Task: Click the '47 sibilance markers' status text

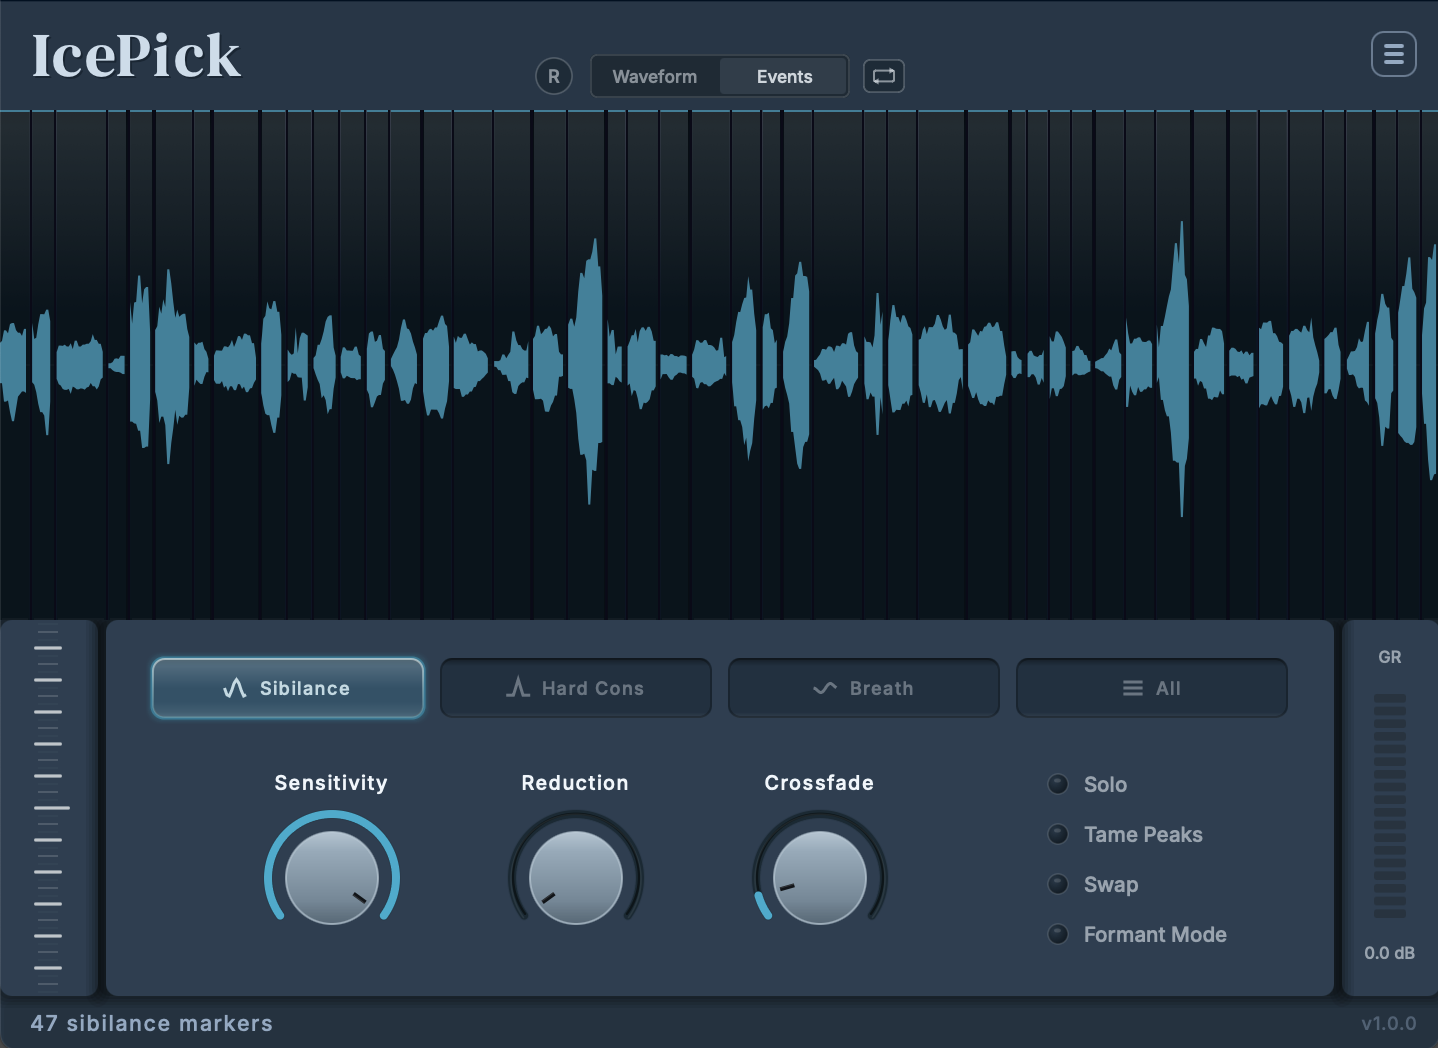Action: click(152, 1023)
